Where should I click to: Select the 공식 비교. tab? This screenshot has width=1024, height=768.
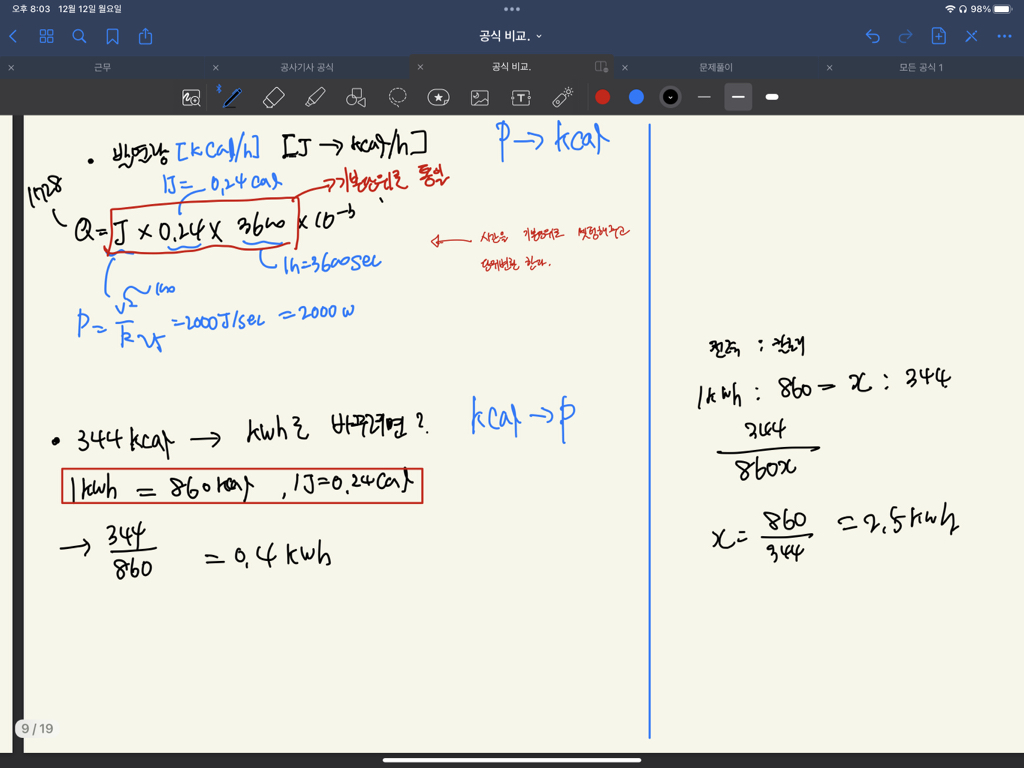[511, 67]
